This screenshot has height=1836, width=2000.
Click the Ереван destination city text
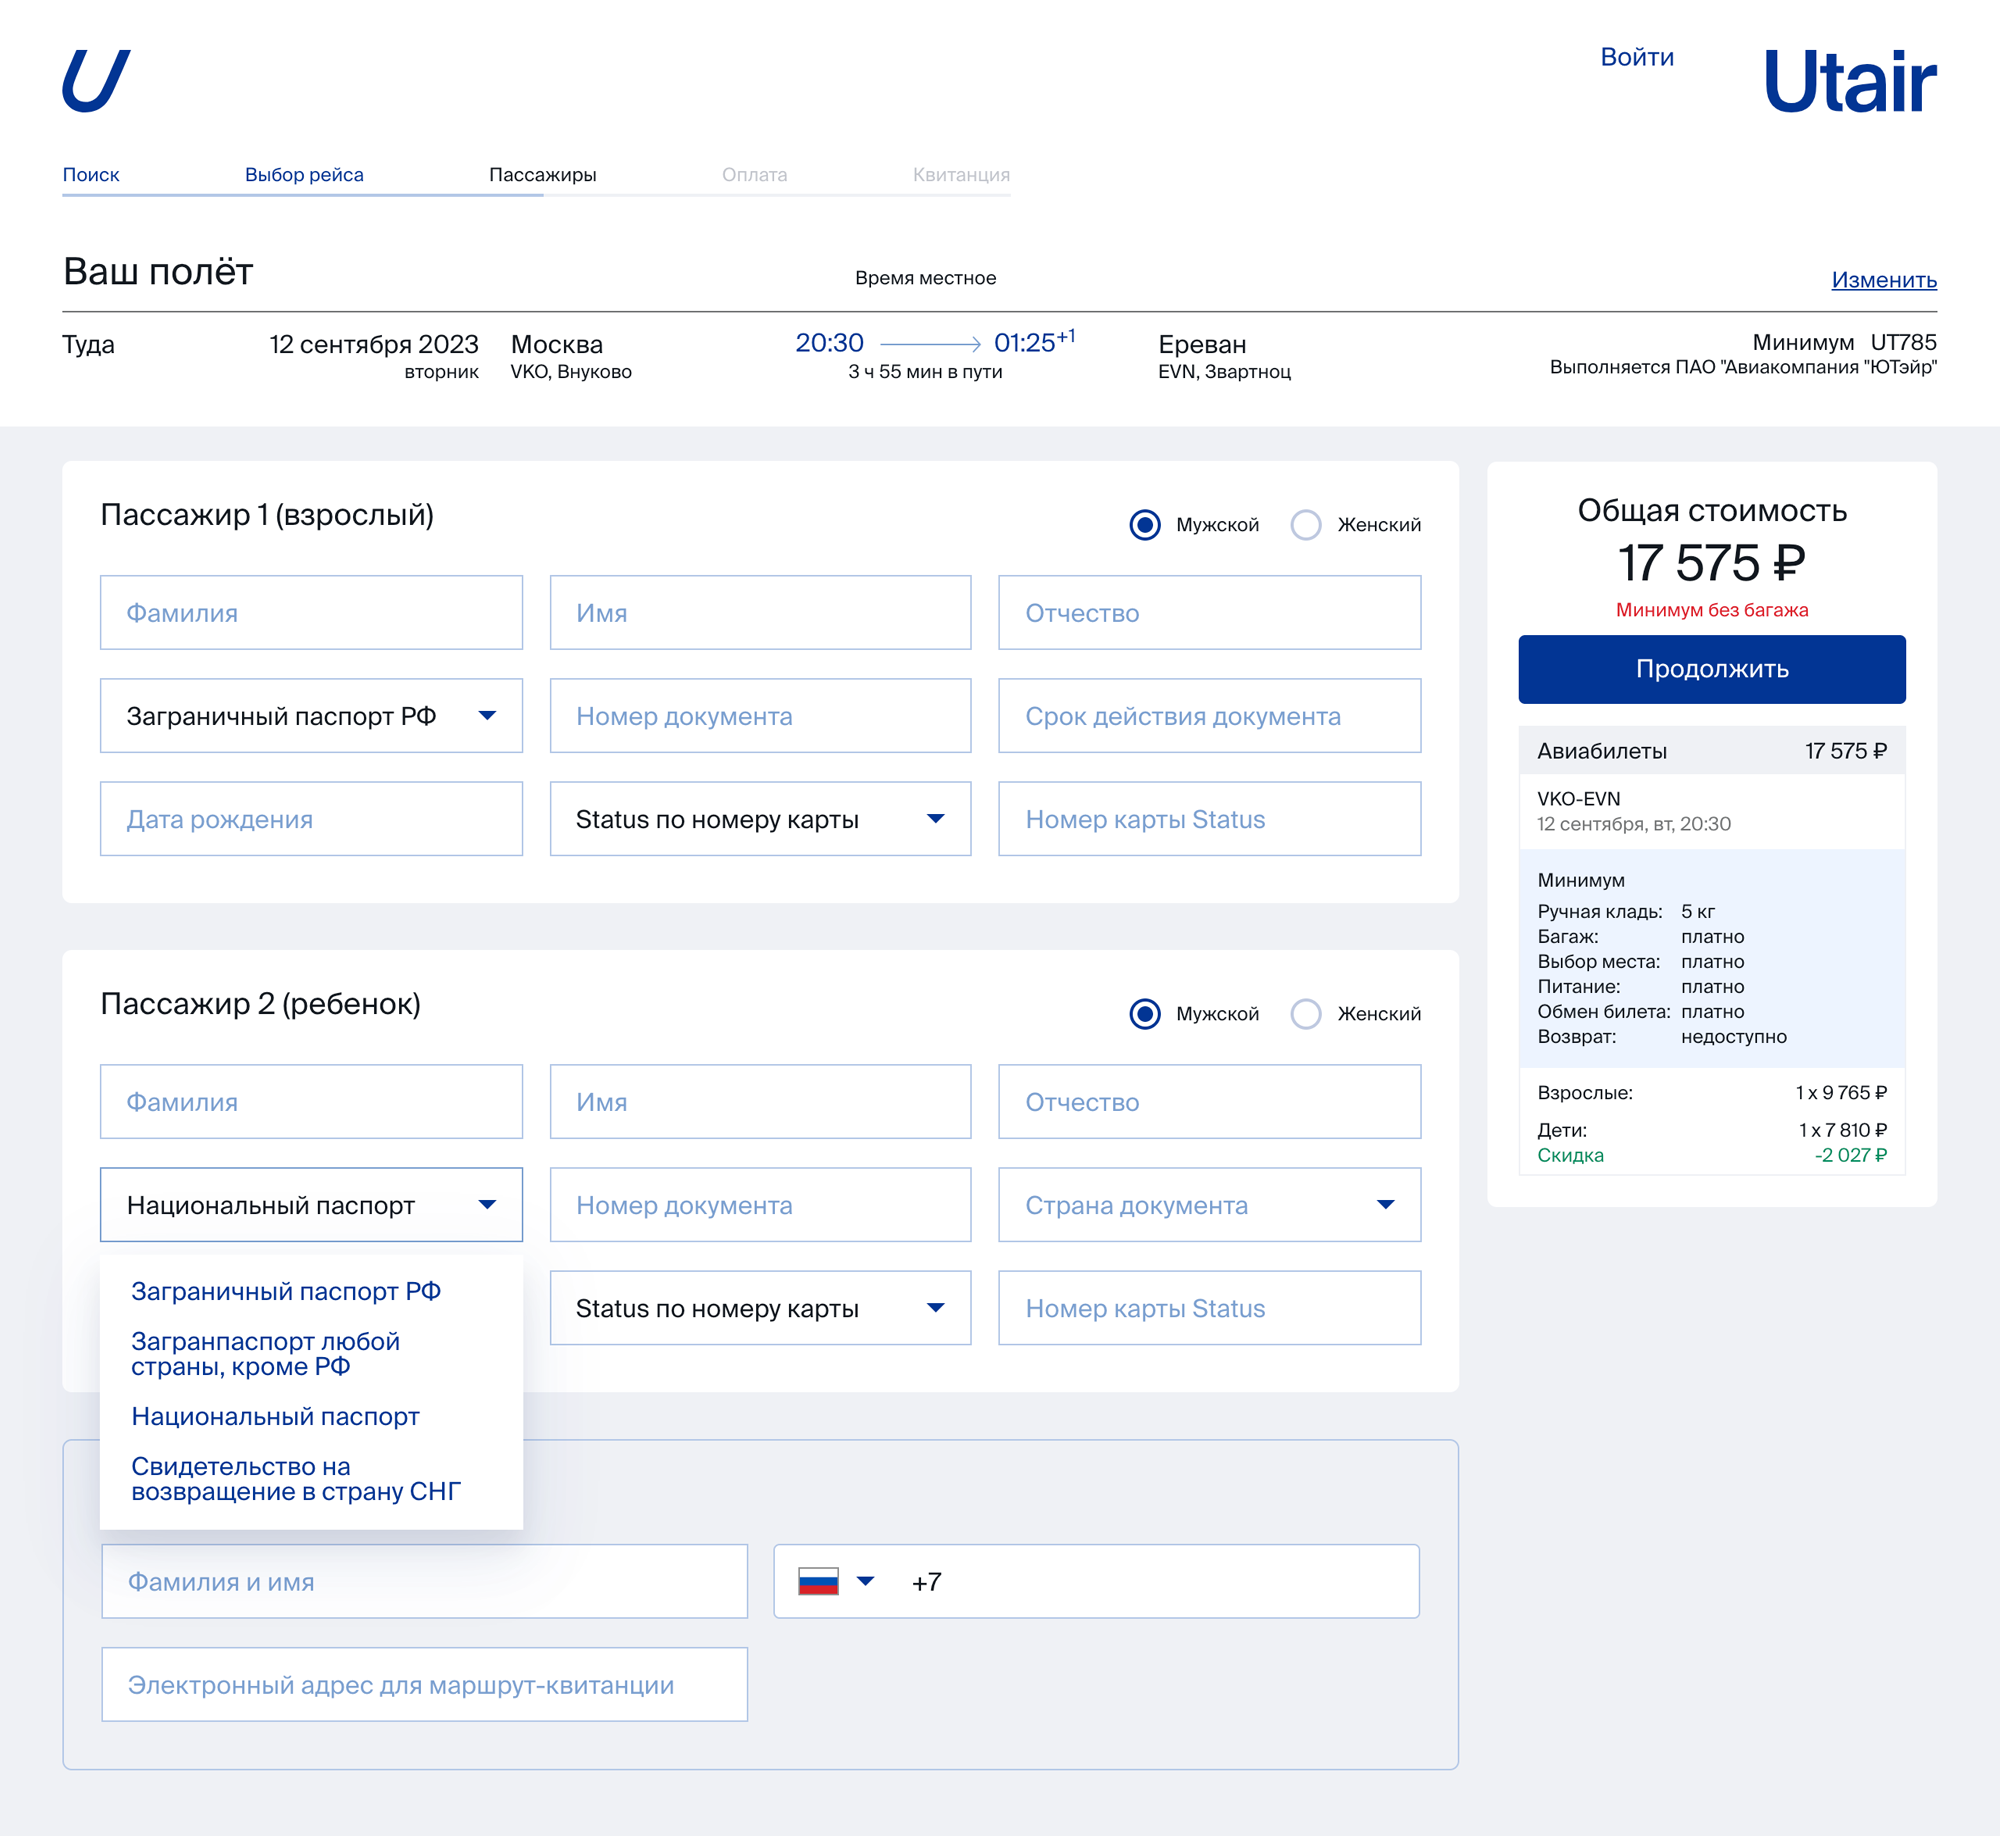pos(1202,345)
